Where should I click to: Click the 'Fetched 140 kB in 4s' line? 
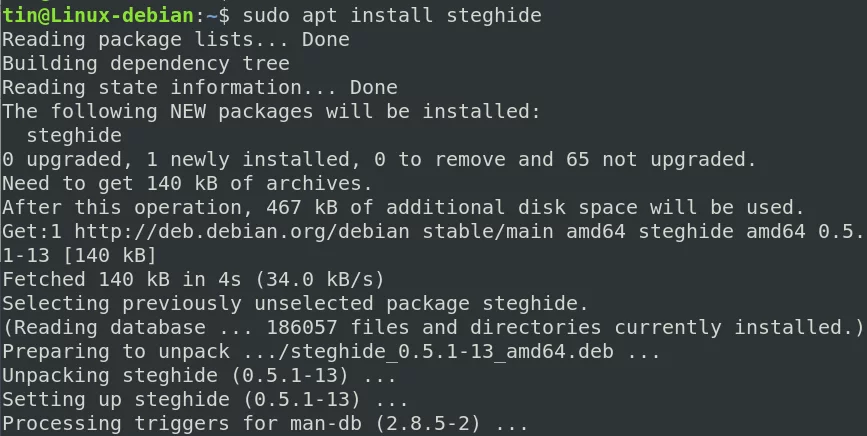[194, 279]
